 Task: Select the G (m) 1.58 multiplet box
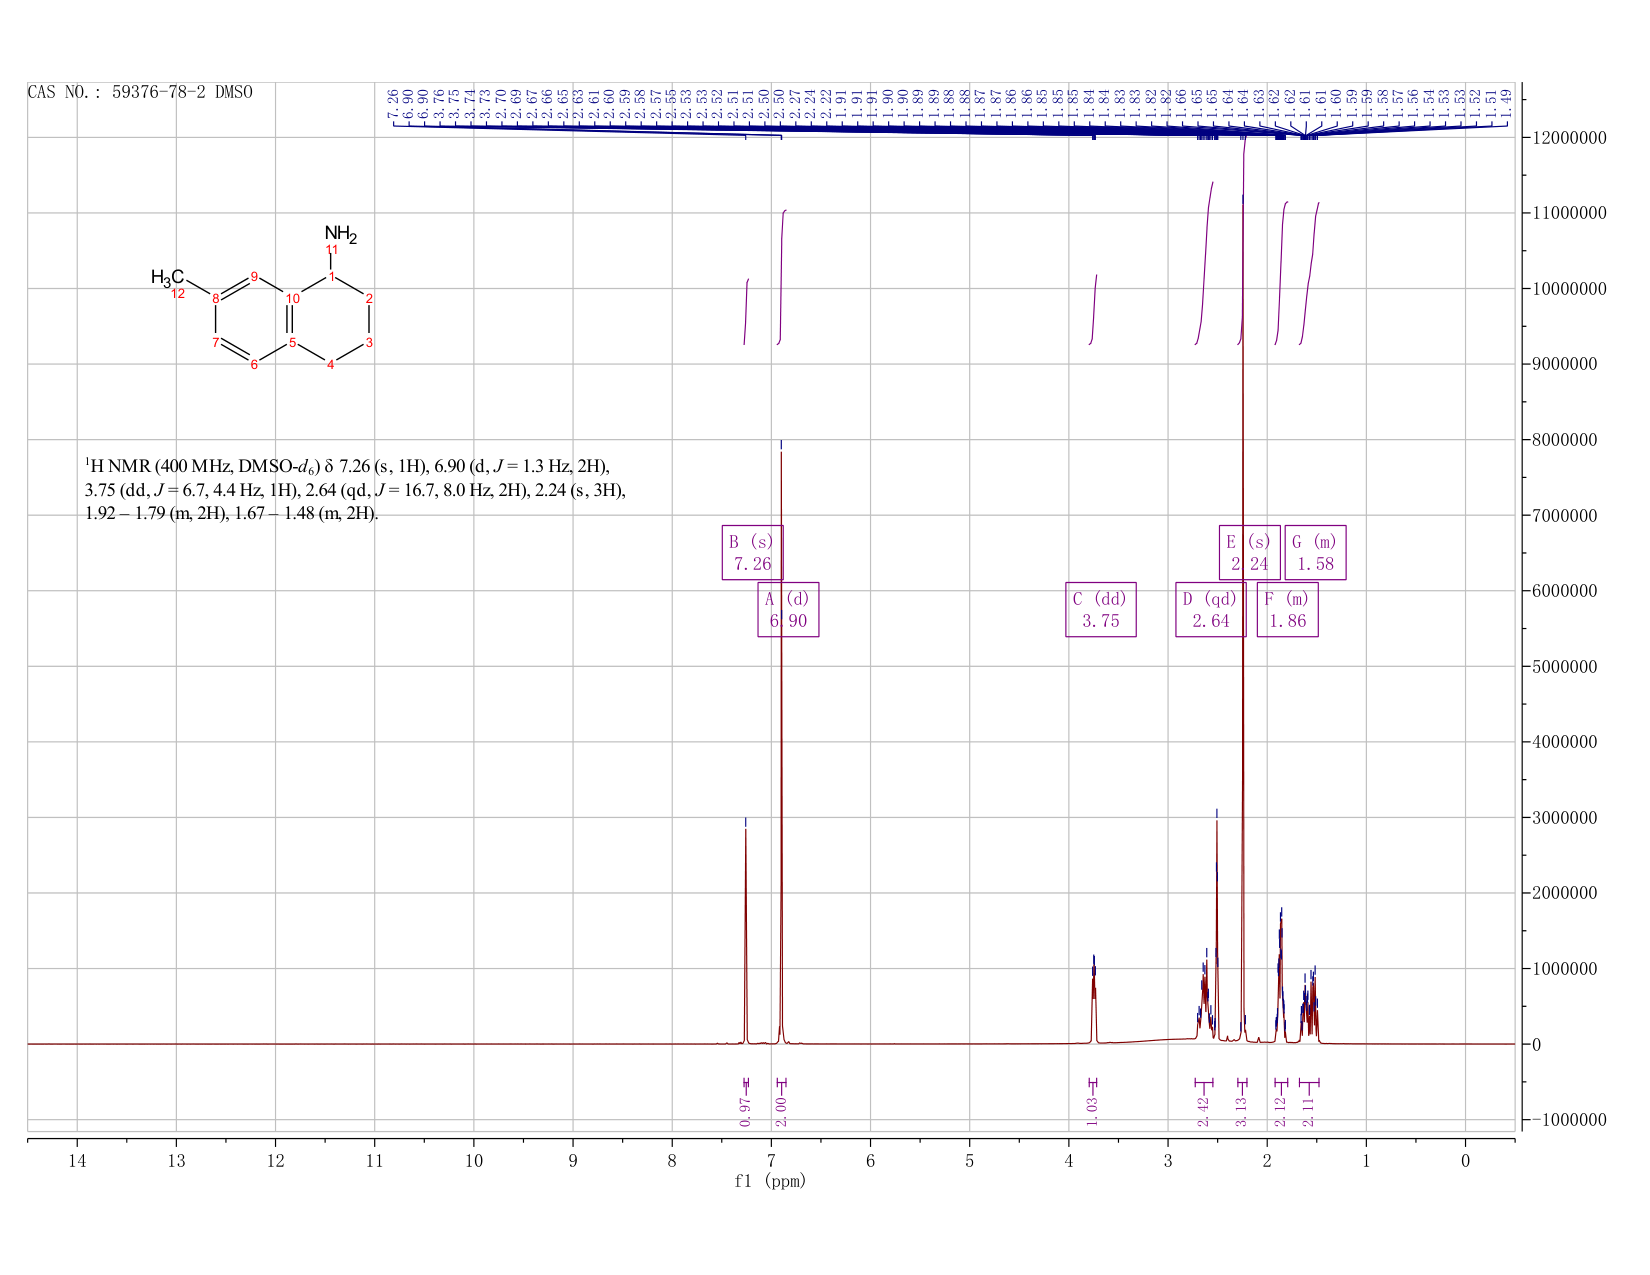[1315, 552]
